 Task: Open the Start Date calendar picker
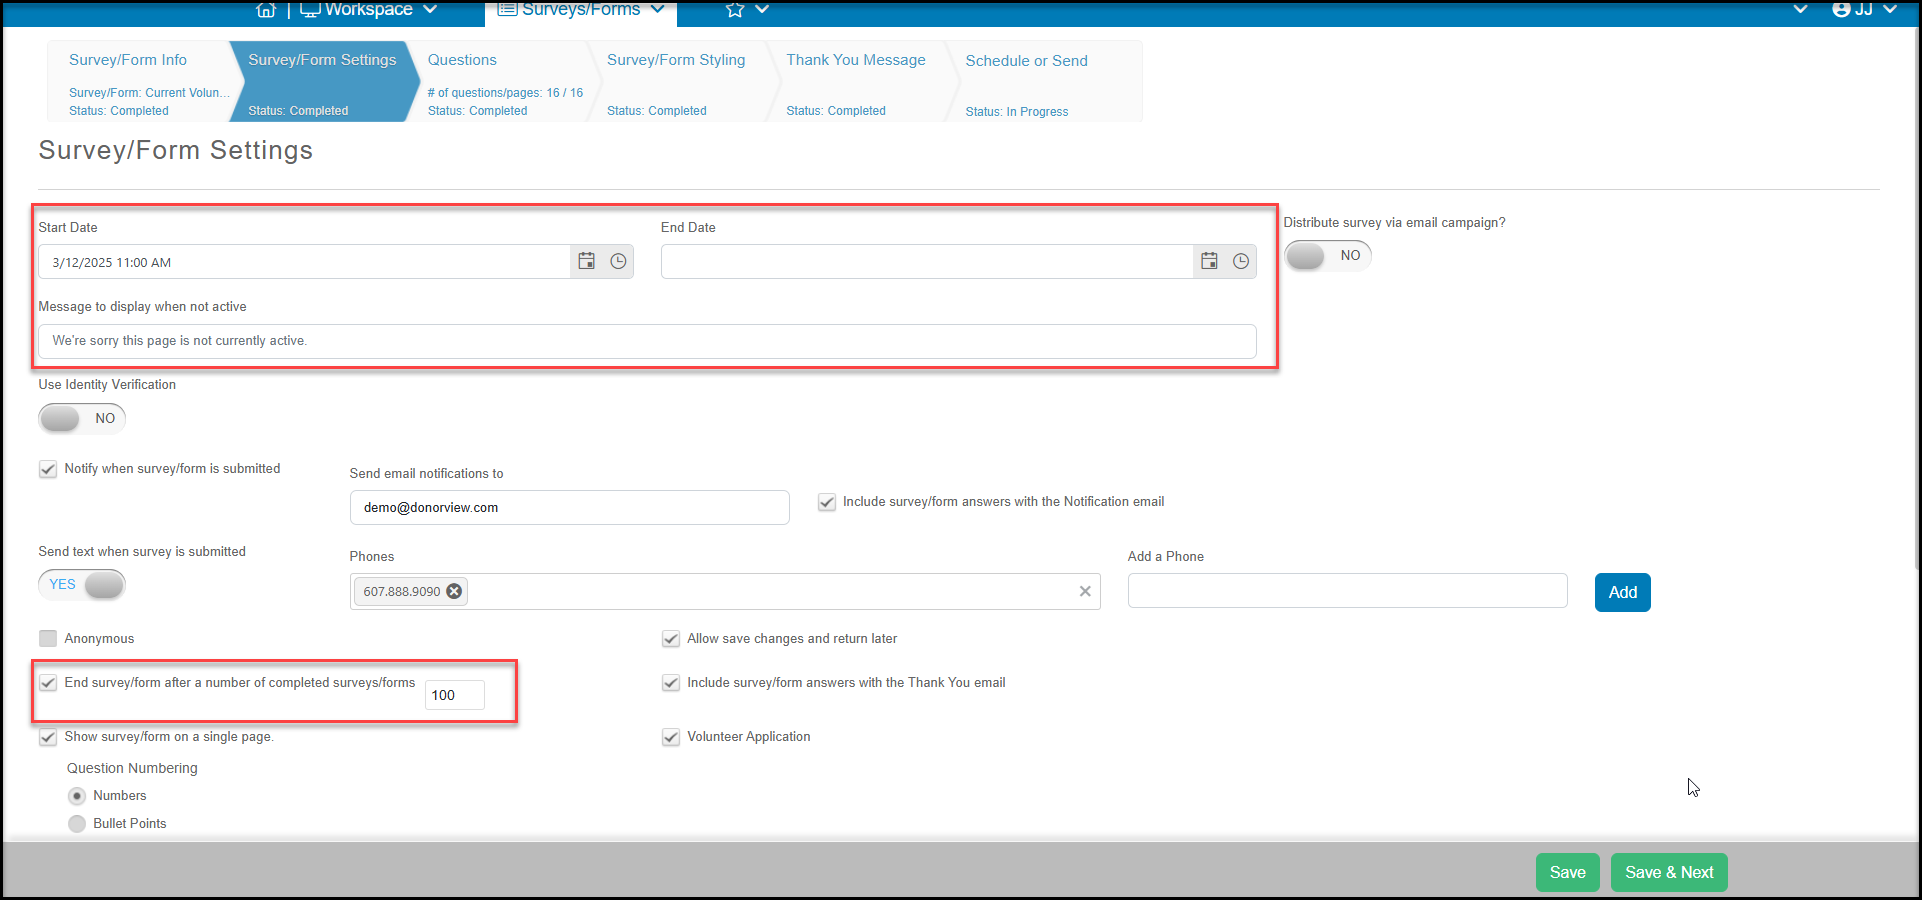coord(587,261)
